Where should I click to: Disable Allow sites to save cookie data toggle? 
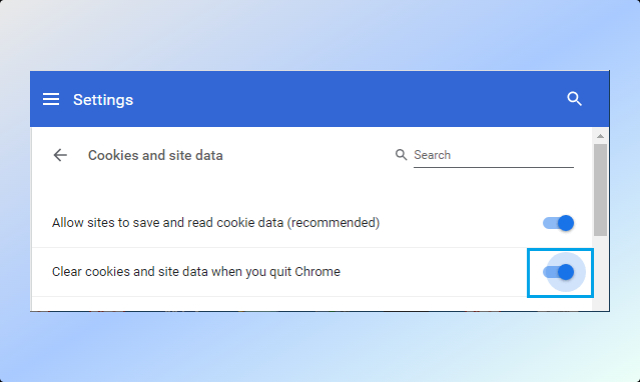558,223
